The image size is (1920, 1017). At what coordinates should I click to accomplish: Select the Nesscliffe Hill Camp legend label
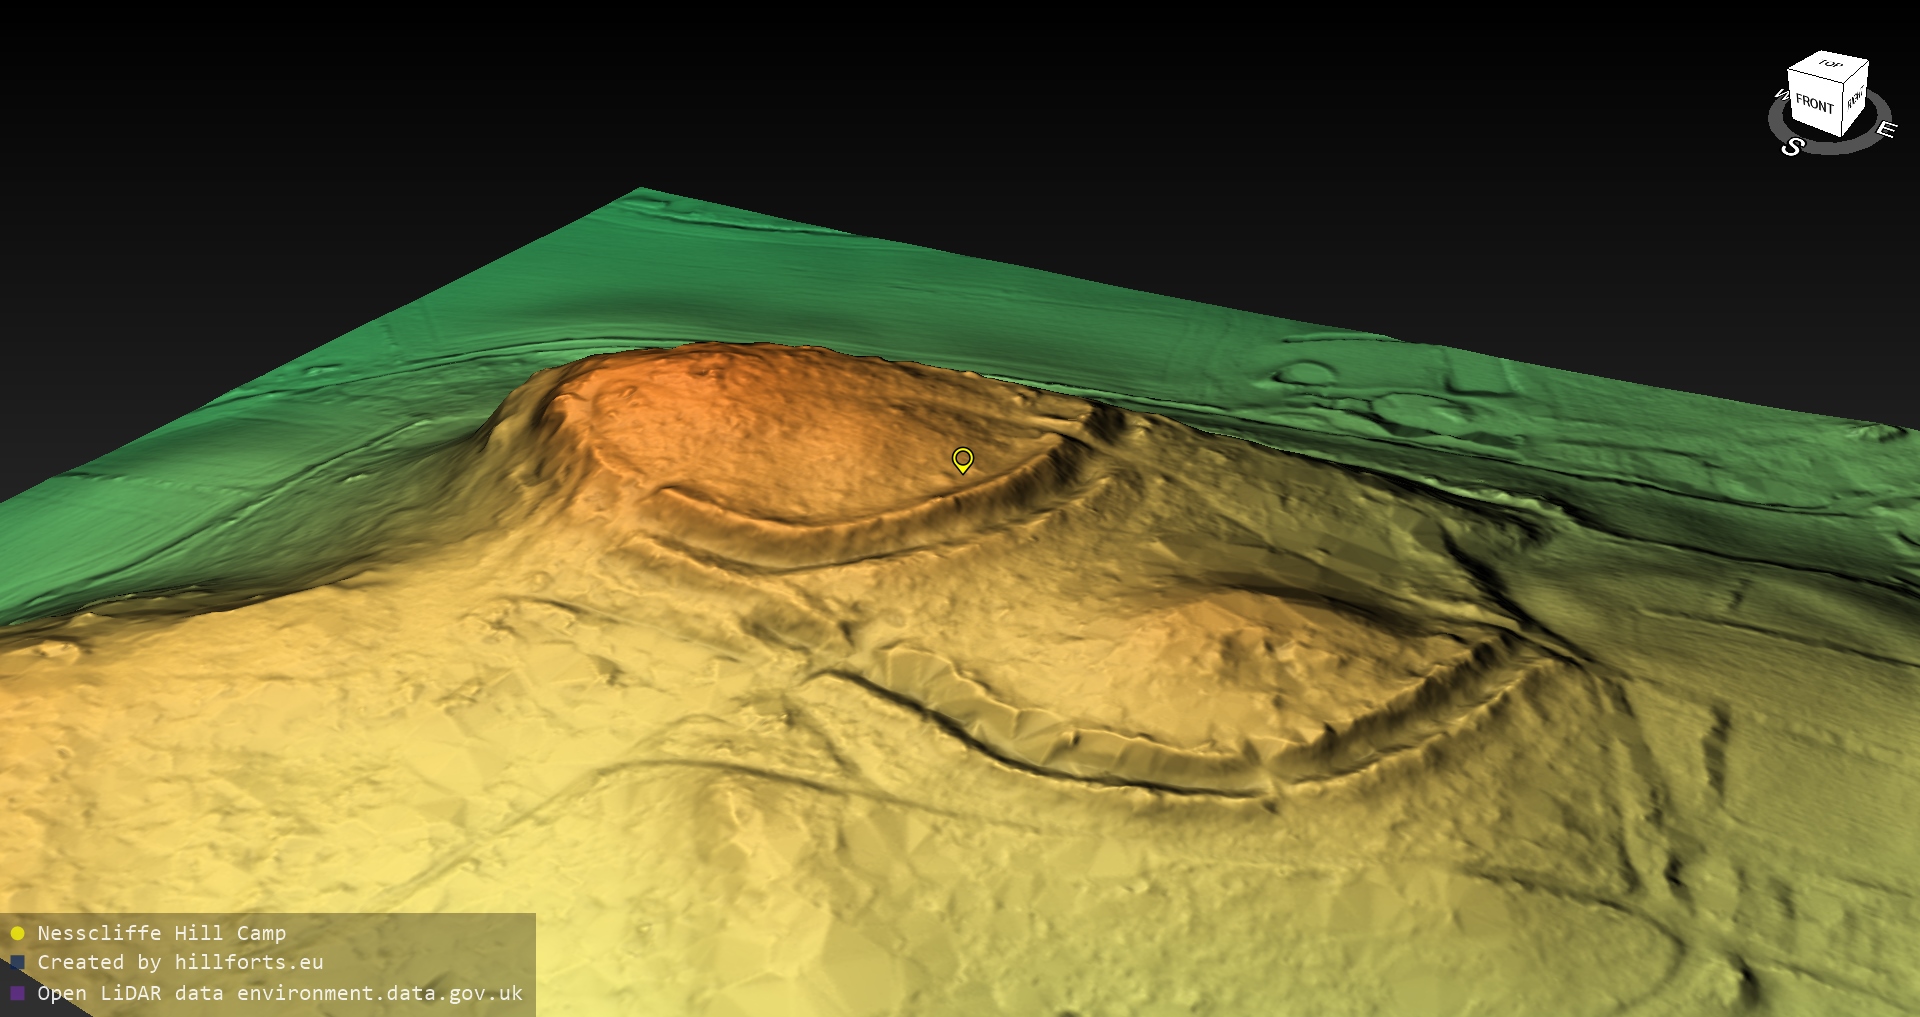point(161,933)
